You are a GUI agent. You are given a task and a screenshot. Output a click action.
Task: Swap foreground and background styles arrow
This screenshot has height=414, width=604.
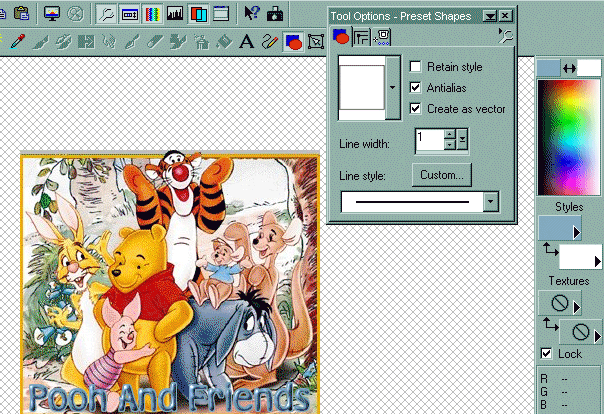pos(550,249)
